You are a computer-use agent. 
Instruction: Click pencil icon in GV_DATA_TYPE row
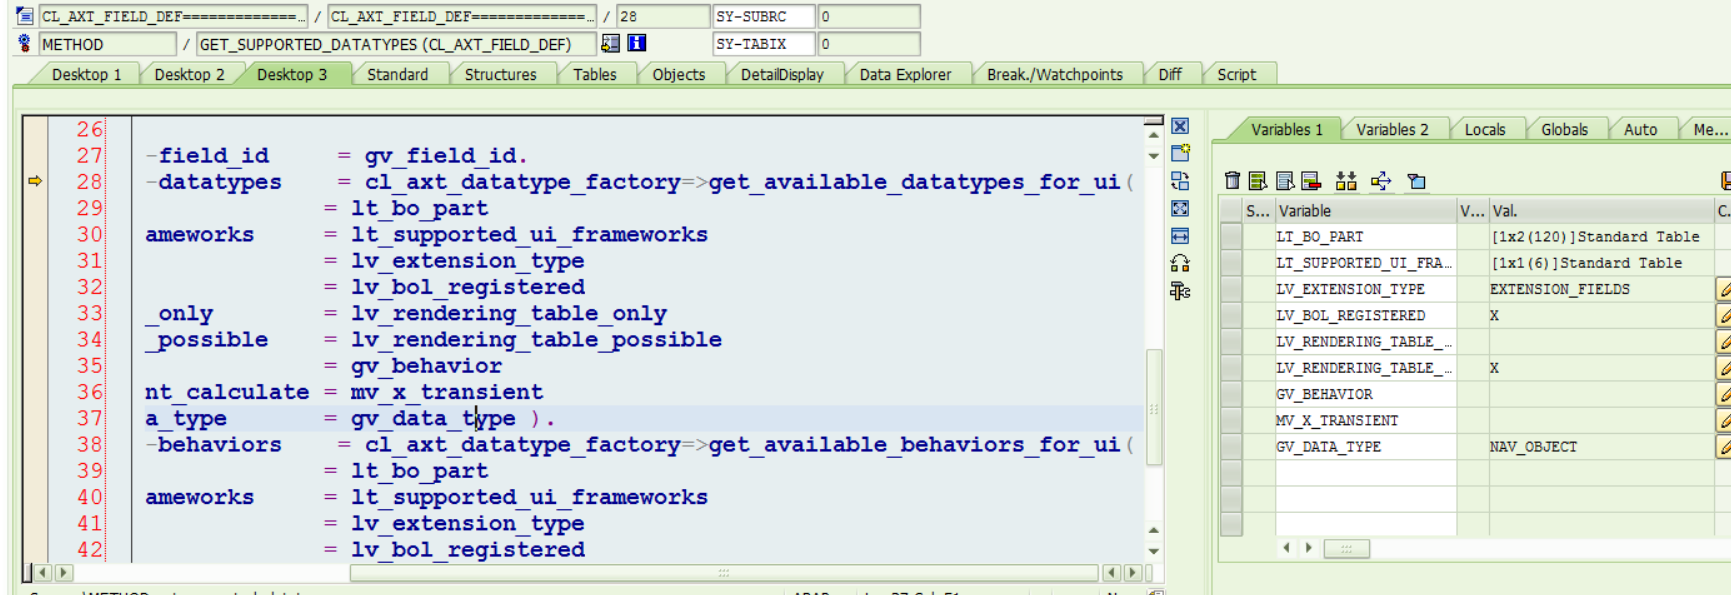click(x=1724, y=446)
